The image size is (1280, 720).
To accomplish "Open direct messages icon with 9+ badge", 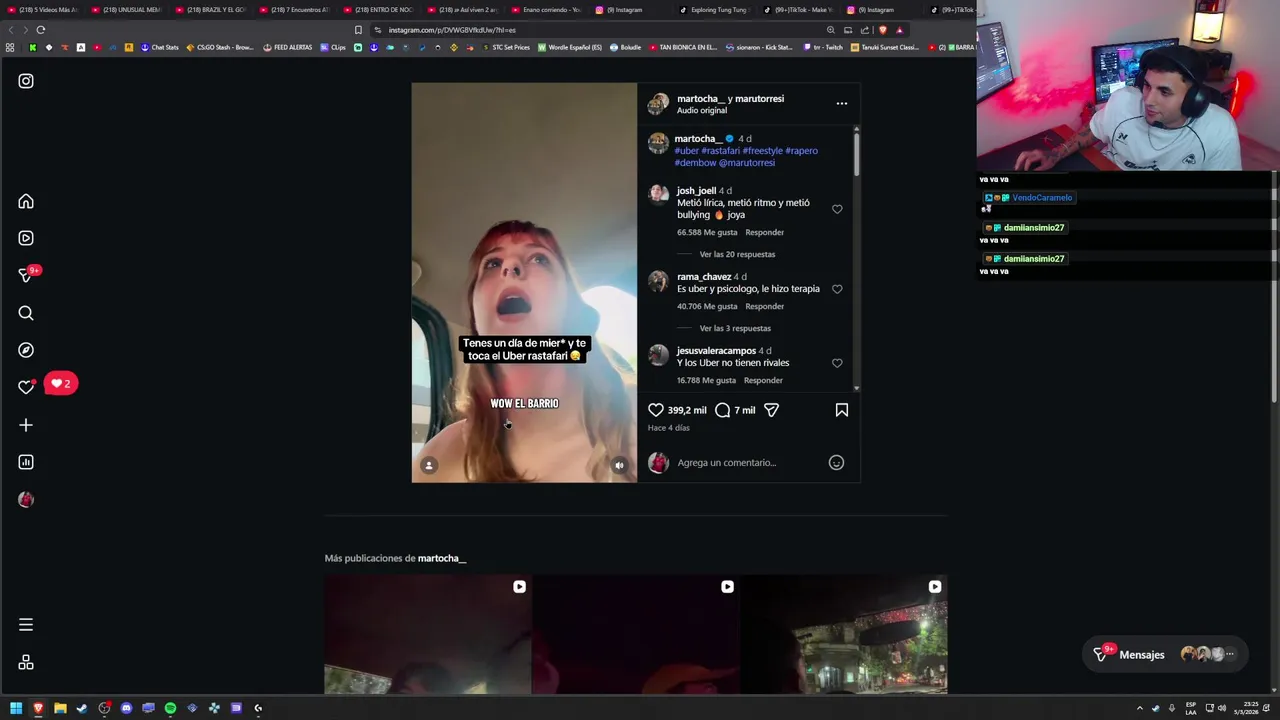I will click(26, 275).
